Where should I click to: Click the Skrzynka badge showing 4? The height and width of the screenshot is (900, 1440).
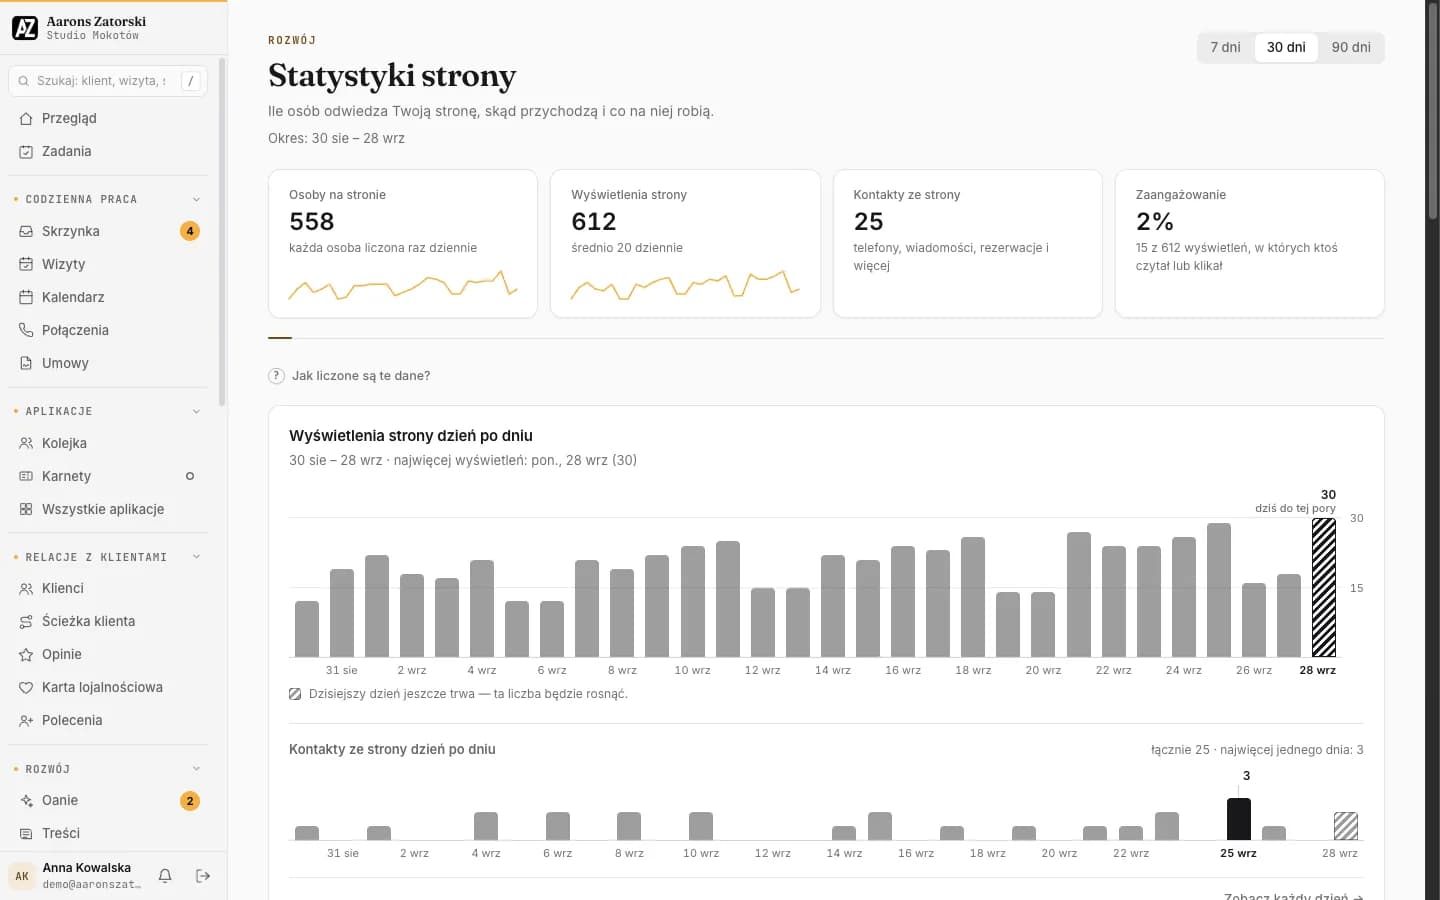point(190,231)
